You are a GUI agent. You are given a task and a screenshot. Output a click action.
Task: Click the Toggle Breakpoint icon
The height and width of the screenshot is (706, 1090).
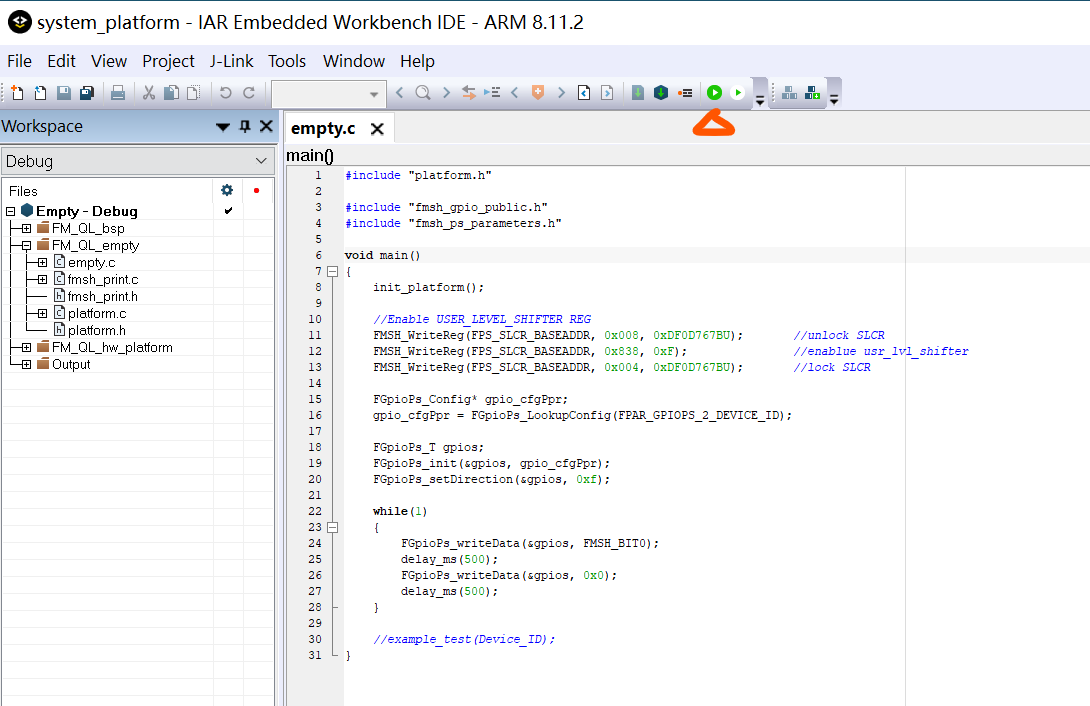coord(685,93)
